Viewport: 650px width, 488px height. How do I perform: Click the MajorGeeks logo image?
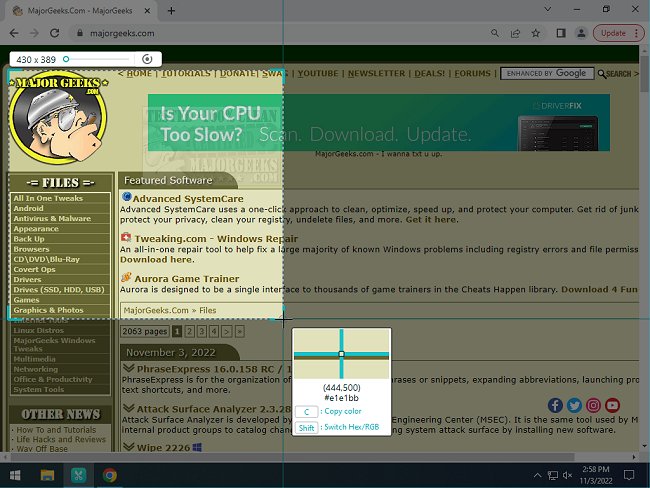coord(58,119)
